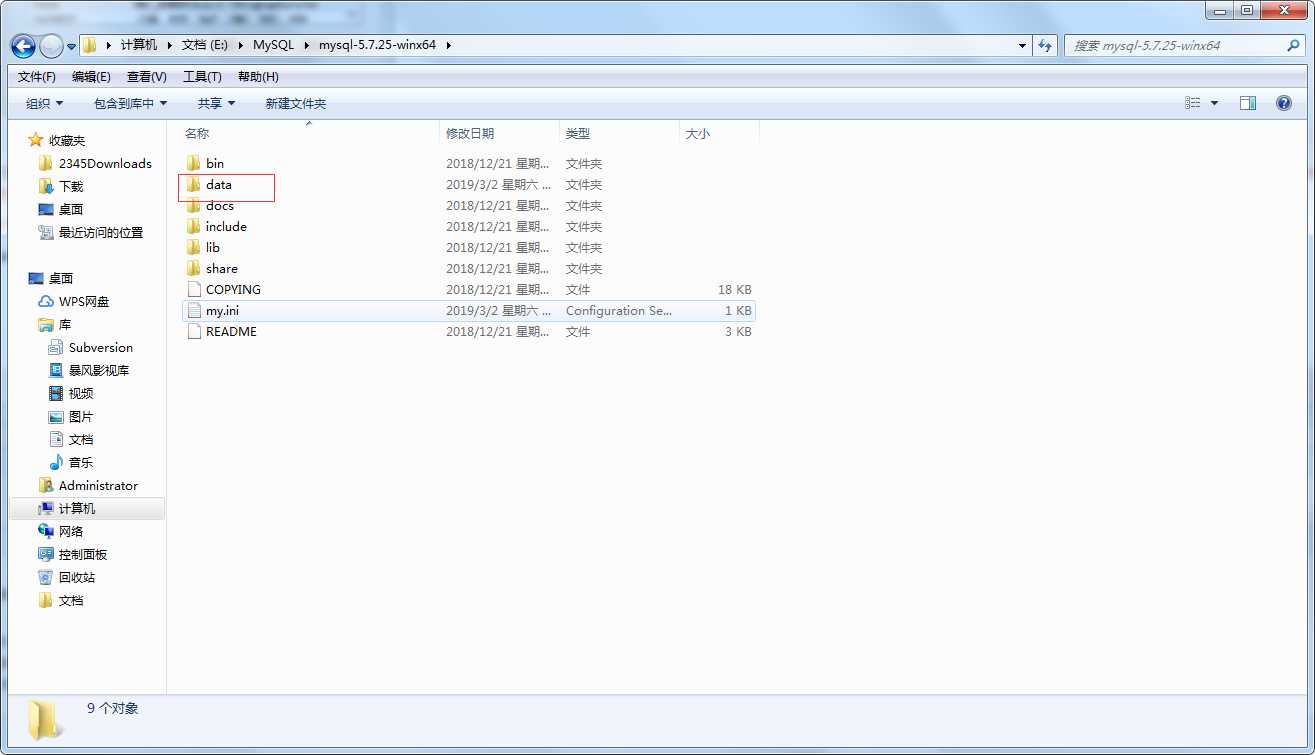Viewport: 1315px width, 755px height.
Task: Open 文档 folder at sidebar bottom
Action: (x=71, y=600)
